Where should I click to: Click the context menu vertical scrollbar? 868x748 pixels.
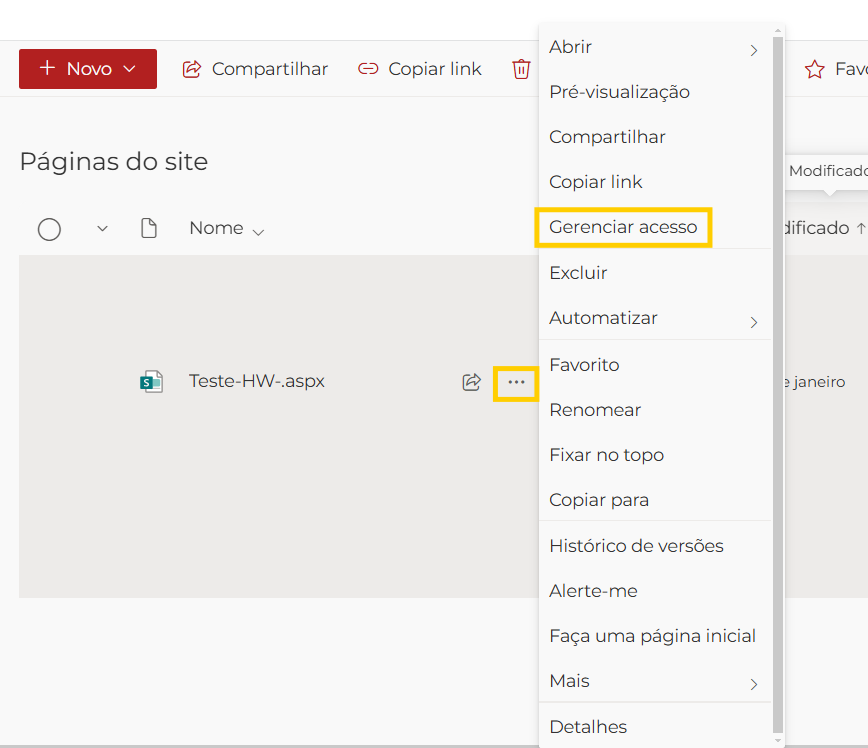click(x=778, y=380)
